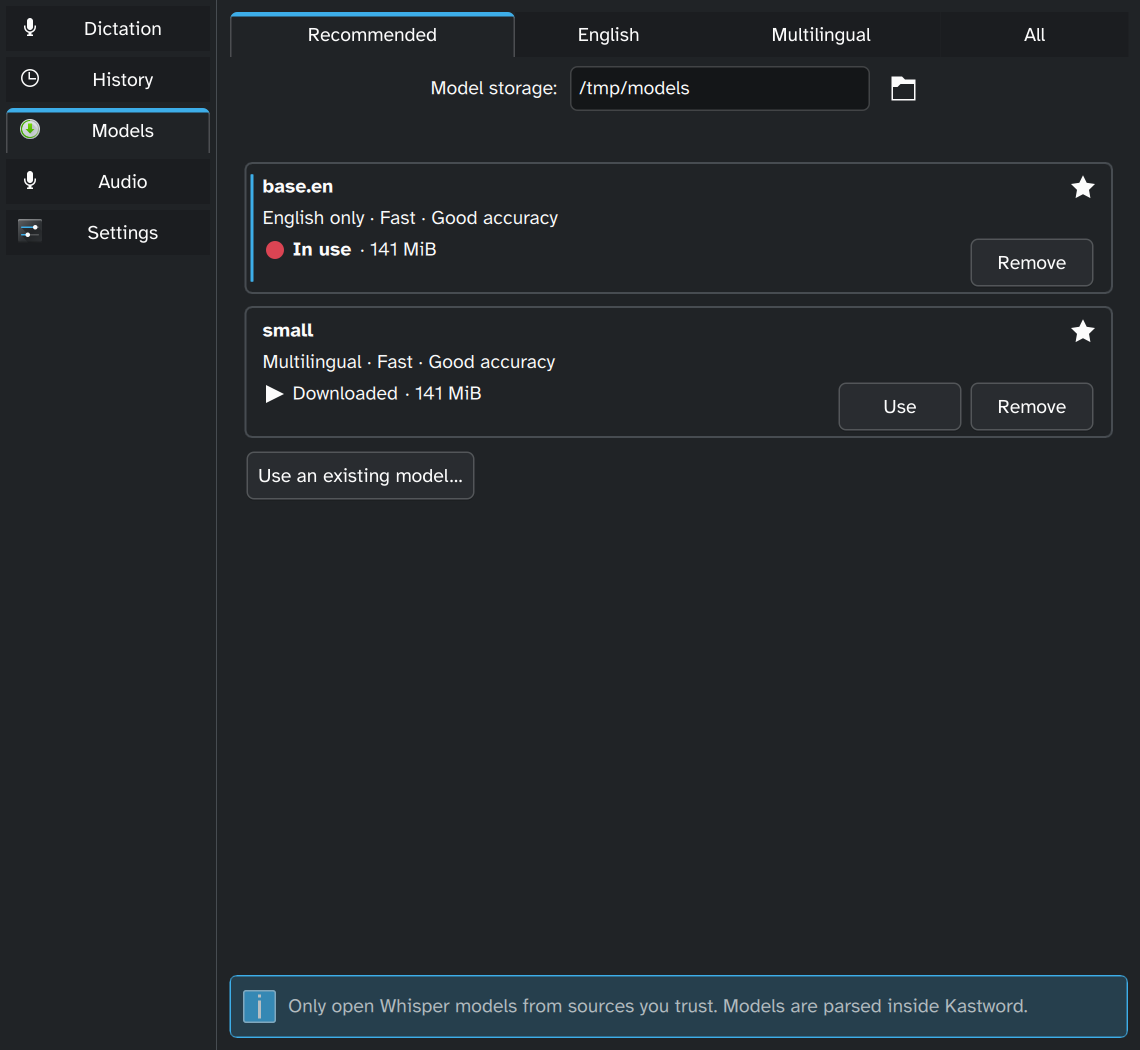The width and height of the screenshot is (1140, 1050).
Task: Click the red In use indicator
Action: pos(275,250)
